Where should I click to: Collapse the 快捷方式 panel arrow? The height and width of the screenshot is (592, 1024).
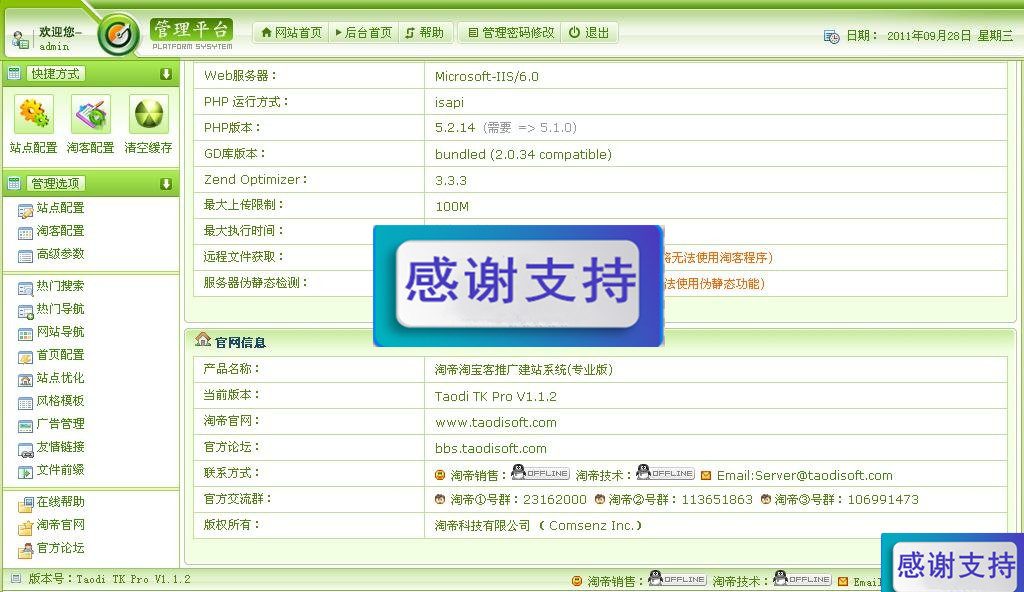point(166,74)
